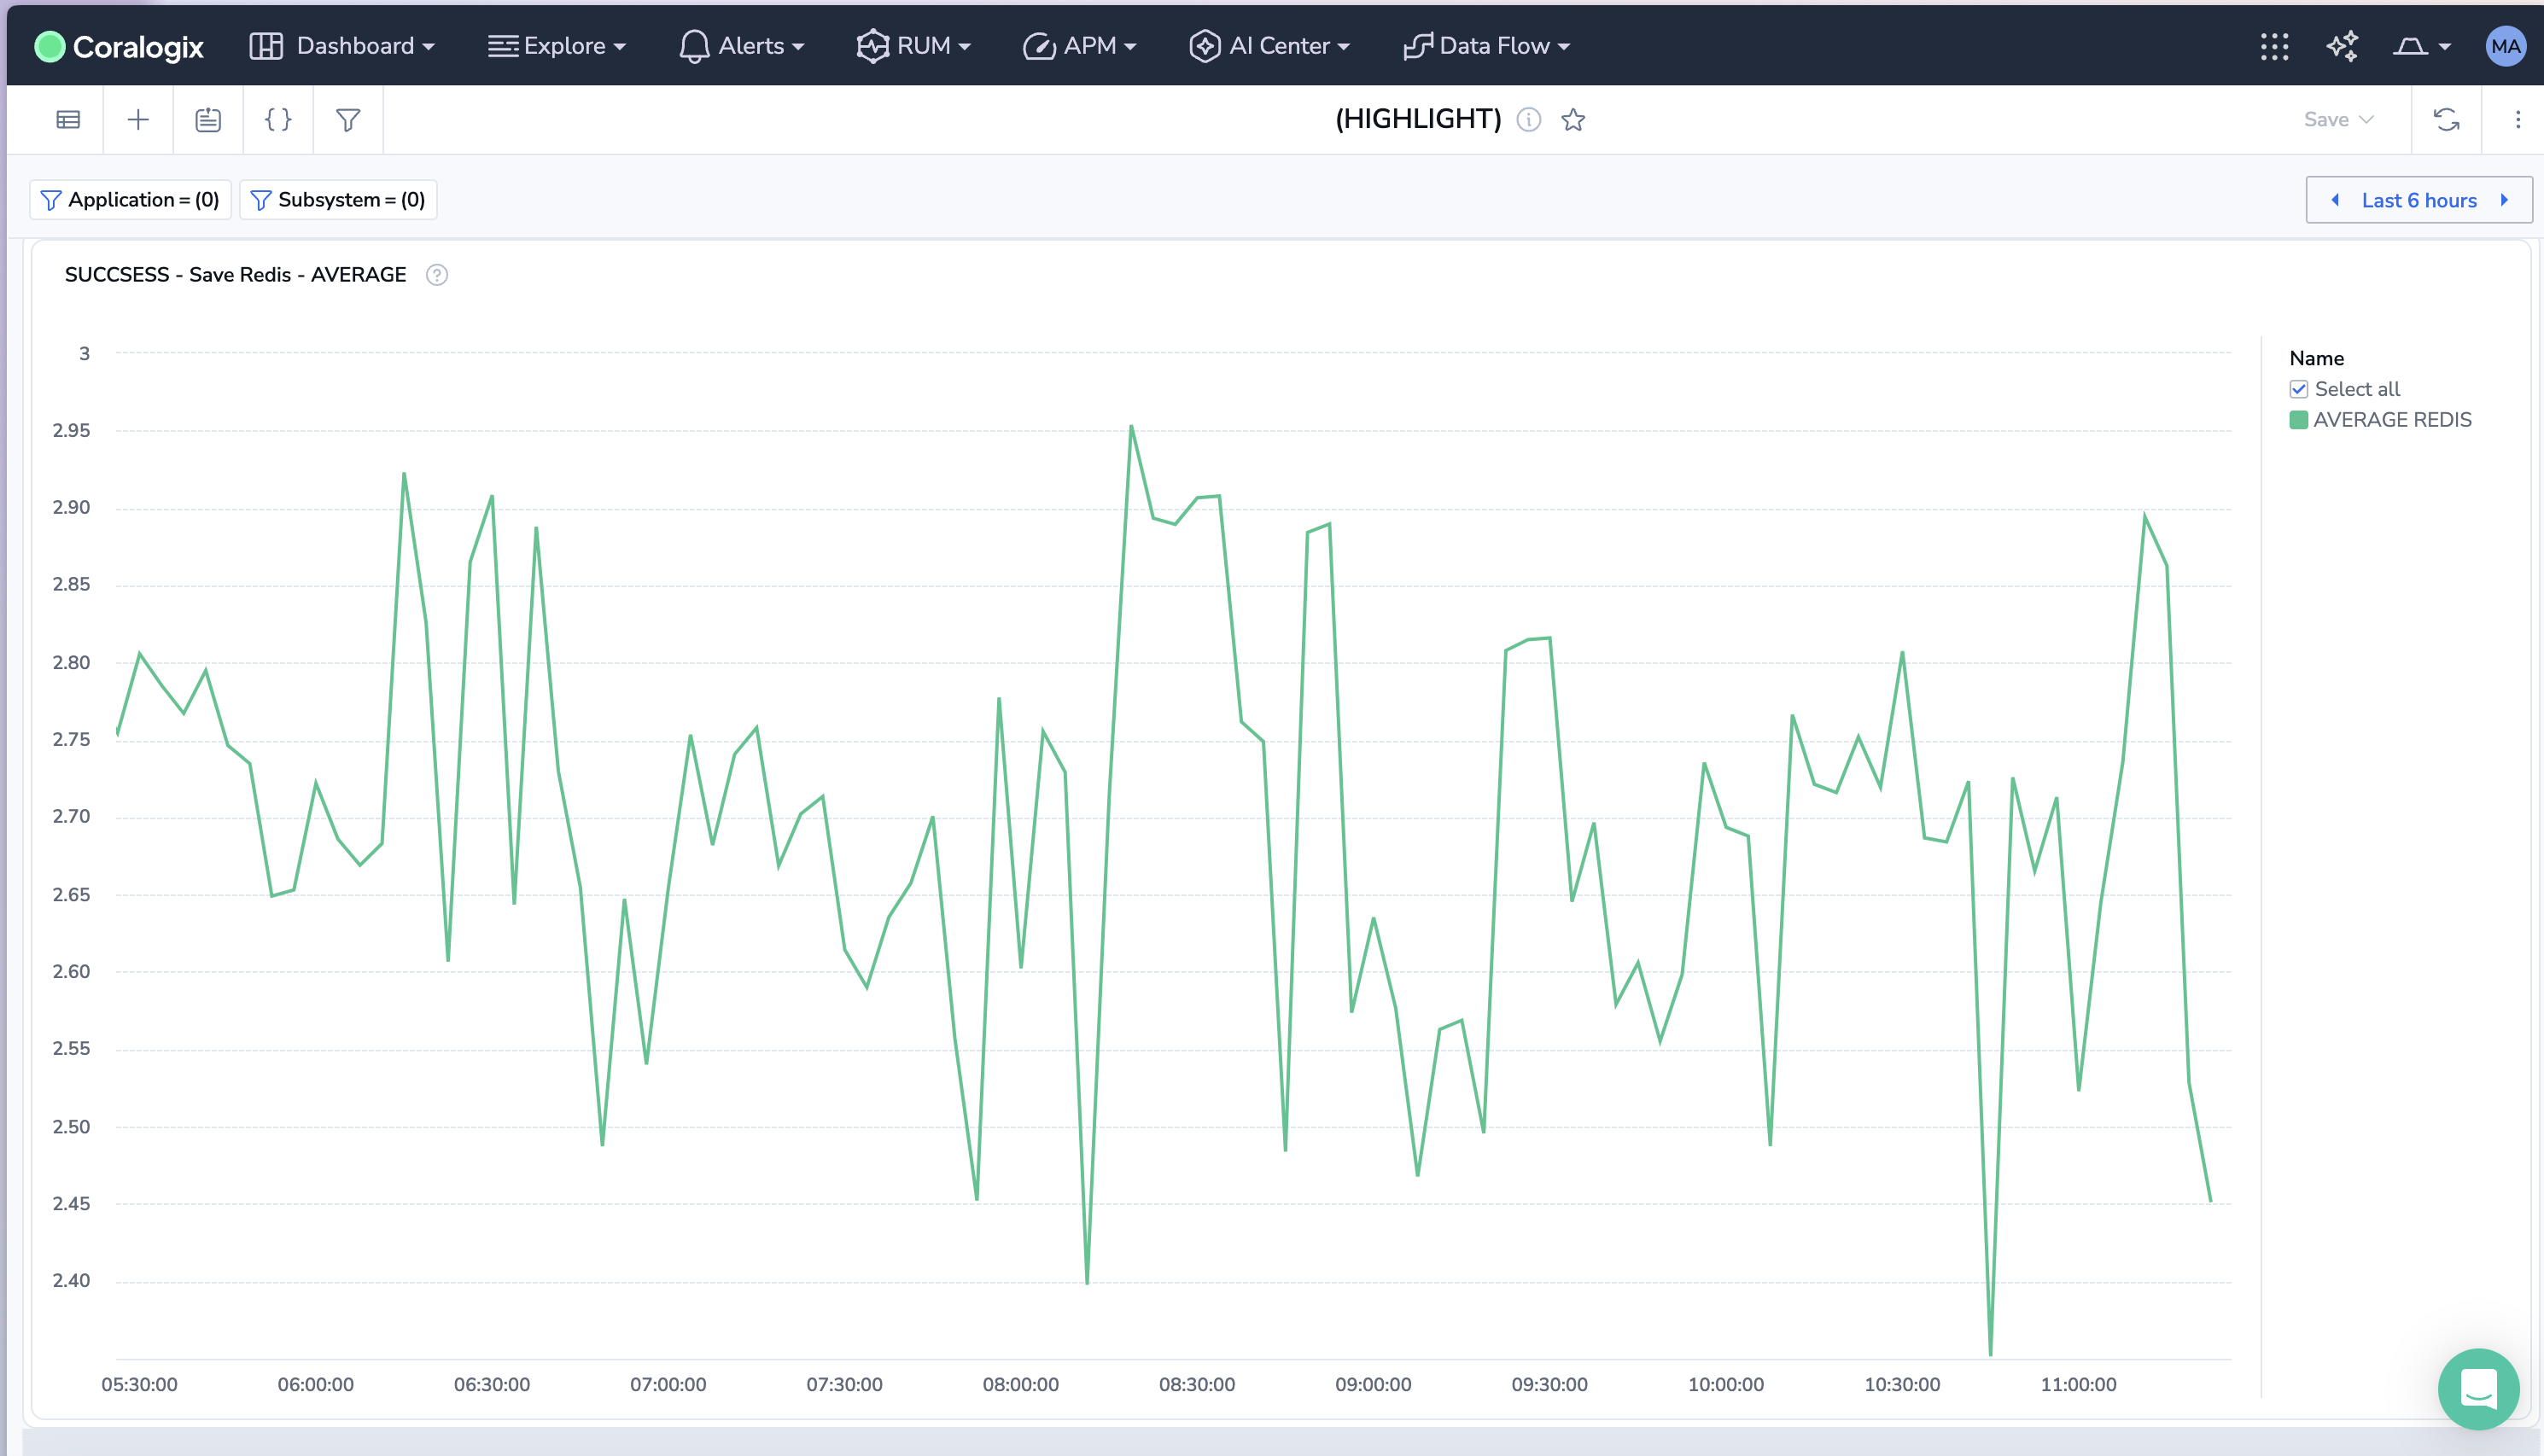
Task: Click the Last 6 hours time range selector
Action: click(2419, 200)
